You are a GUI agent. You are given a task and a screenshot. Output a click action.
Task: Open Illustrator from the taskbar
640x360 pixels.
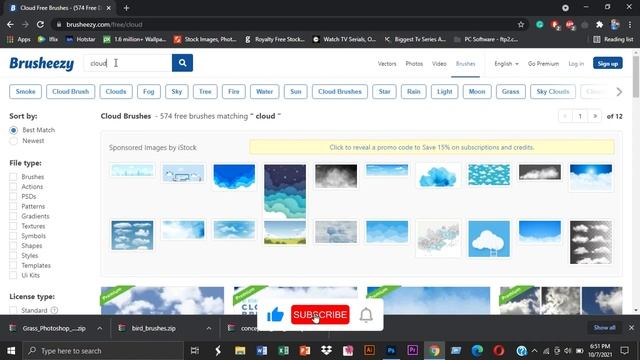point(369,351)
